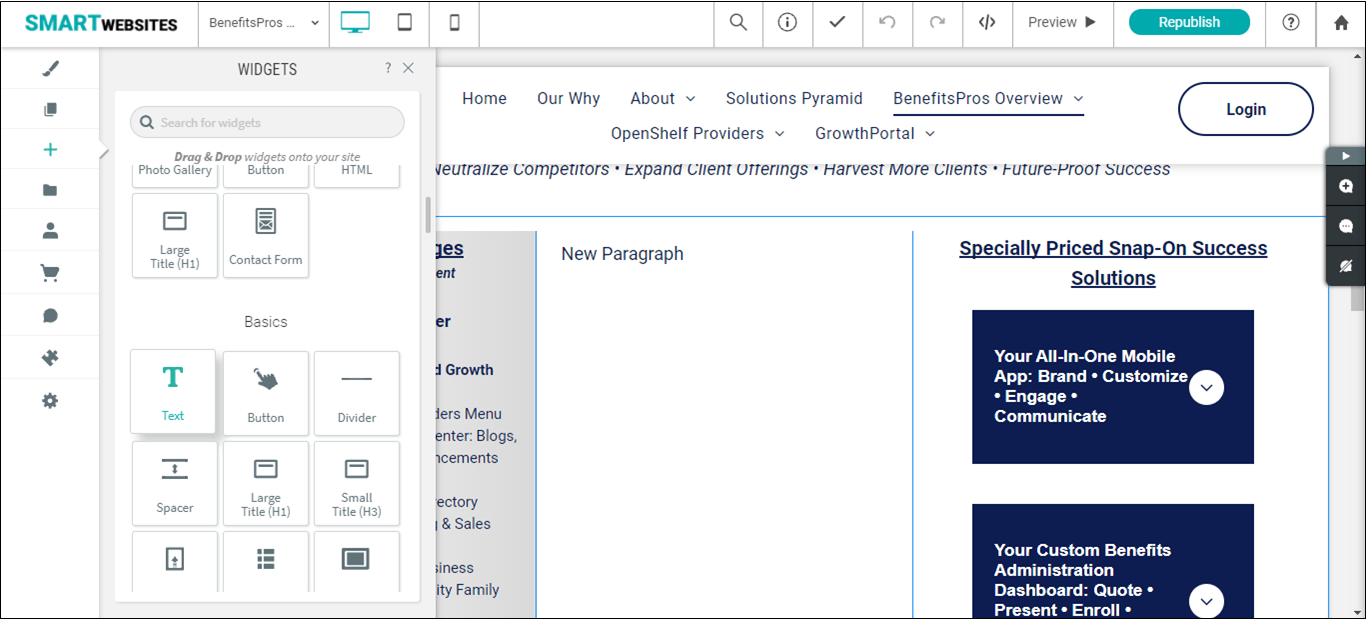
Task: Click the checkmark toolbar icon
Action: tap(837, 22)
